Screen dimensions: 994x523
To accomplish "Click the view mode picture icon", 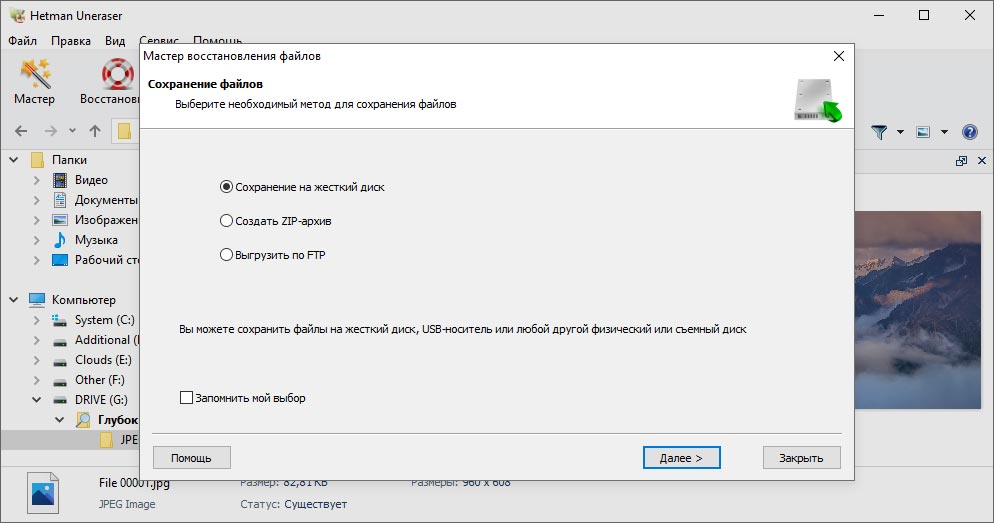I will pos(923,132).
